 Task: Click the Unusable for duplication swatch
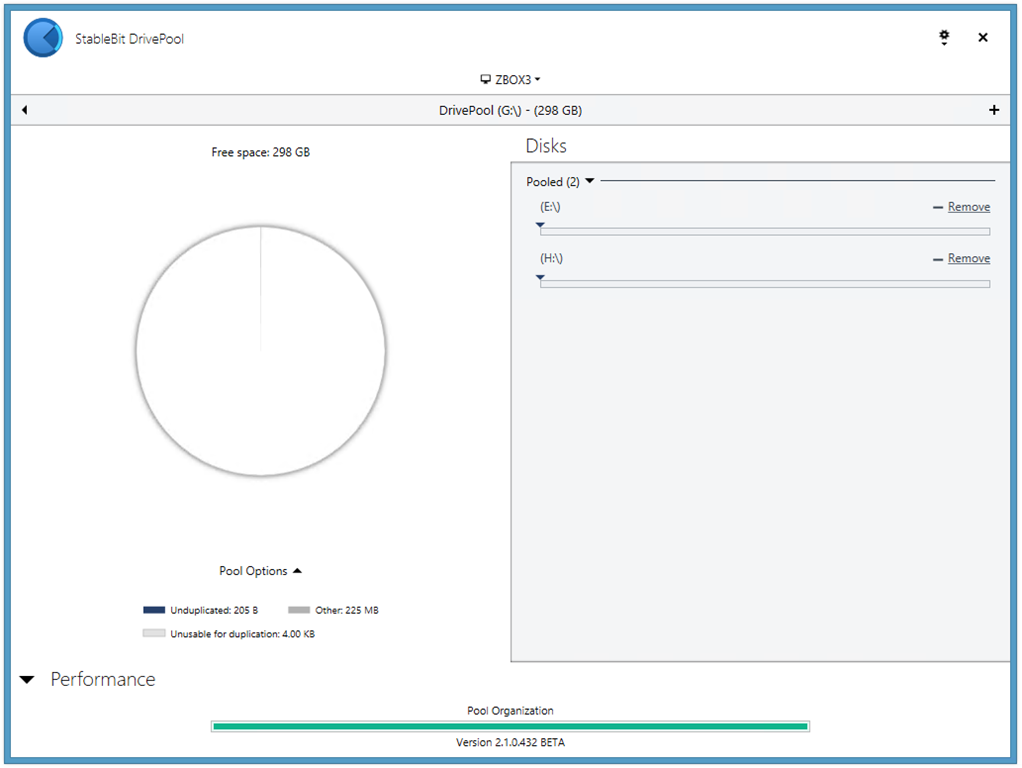click(x=154, y=633)
